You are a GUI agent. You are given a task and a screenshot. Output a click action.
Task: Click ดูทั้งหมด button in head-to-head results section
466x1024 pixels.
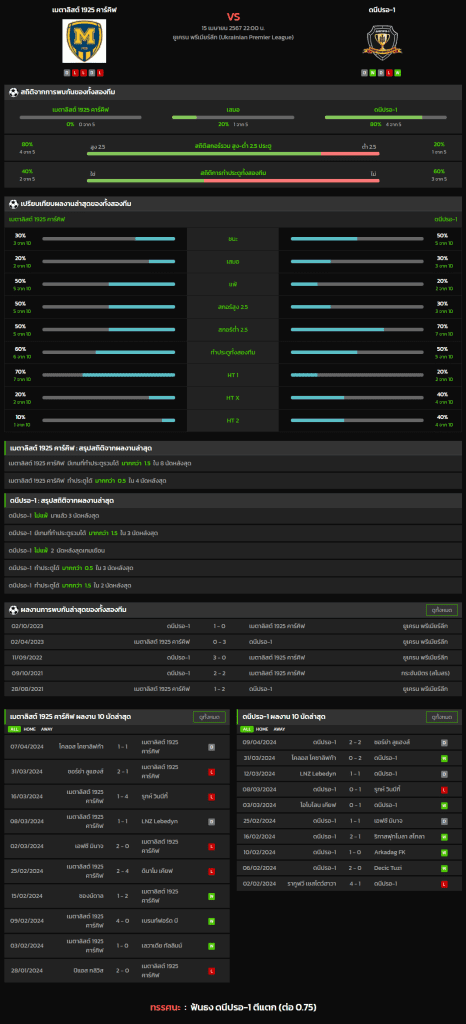pos(442,610)
